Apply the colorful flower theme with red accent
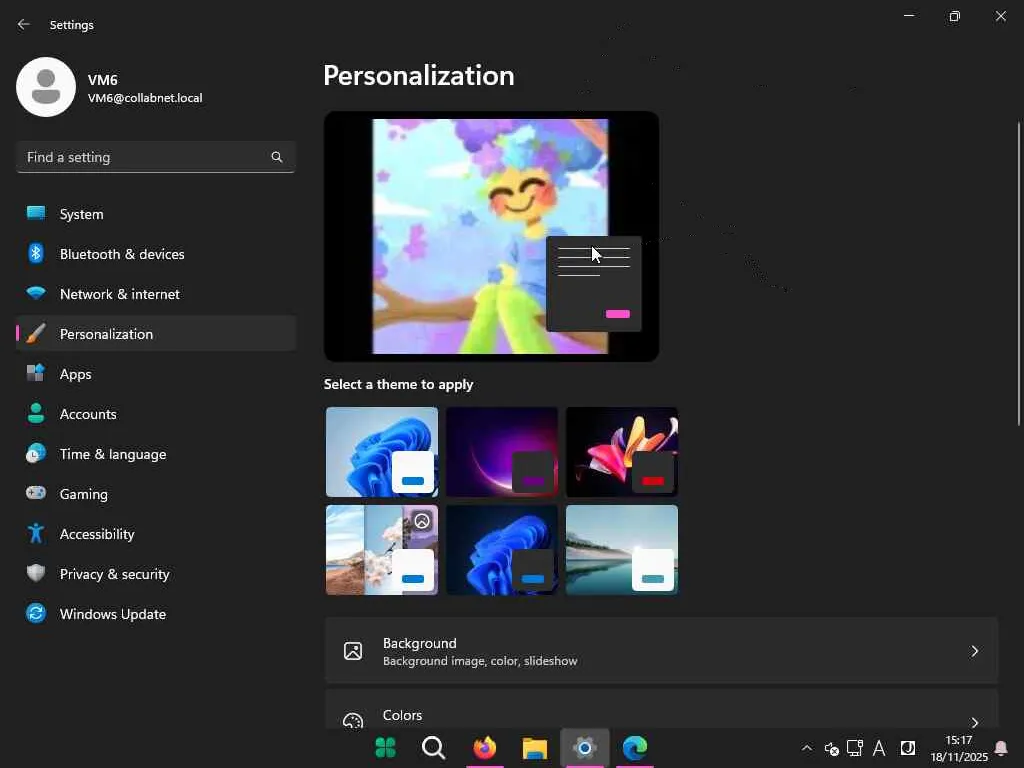The height and width of the screenshot is (768, 1024). coord(622,452)
